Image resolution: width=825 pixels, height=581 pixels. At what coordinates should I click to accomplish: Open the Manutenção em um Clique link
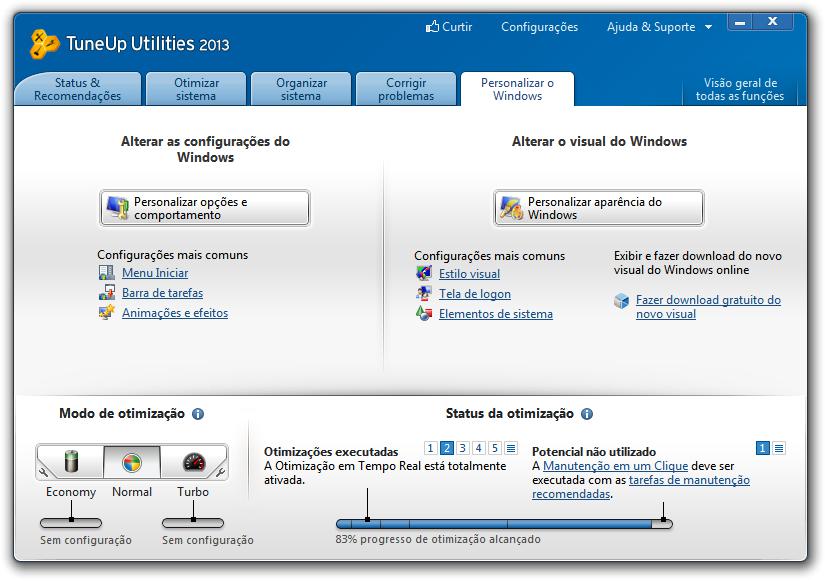(x=616, y=466)
